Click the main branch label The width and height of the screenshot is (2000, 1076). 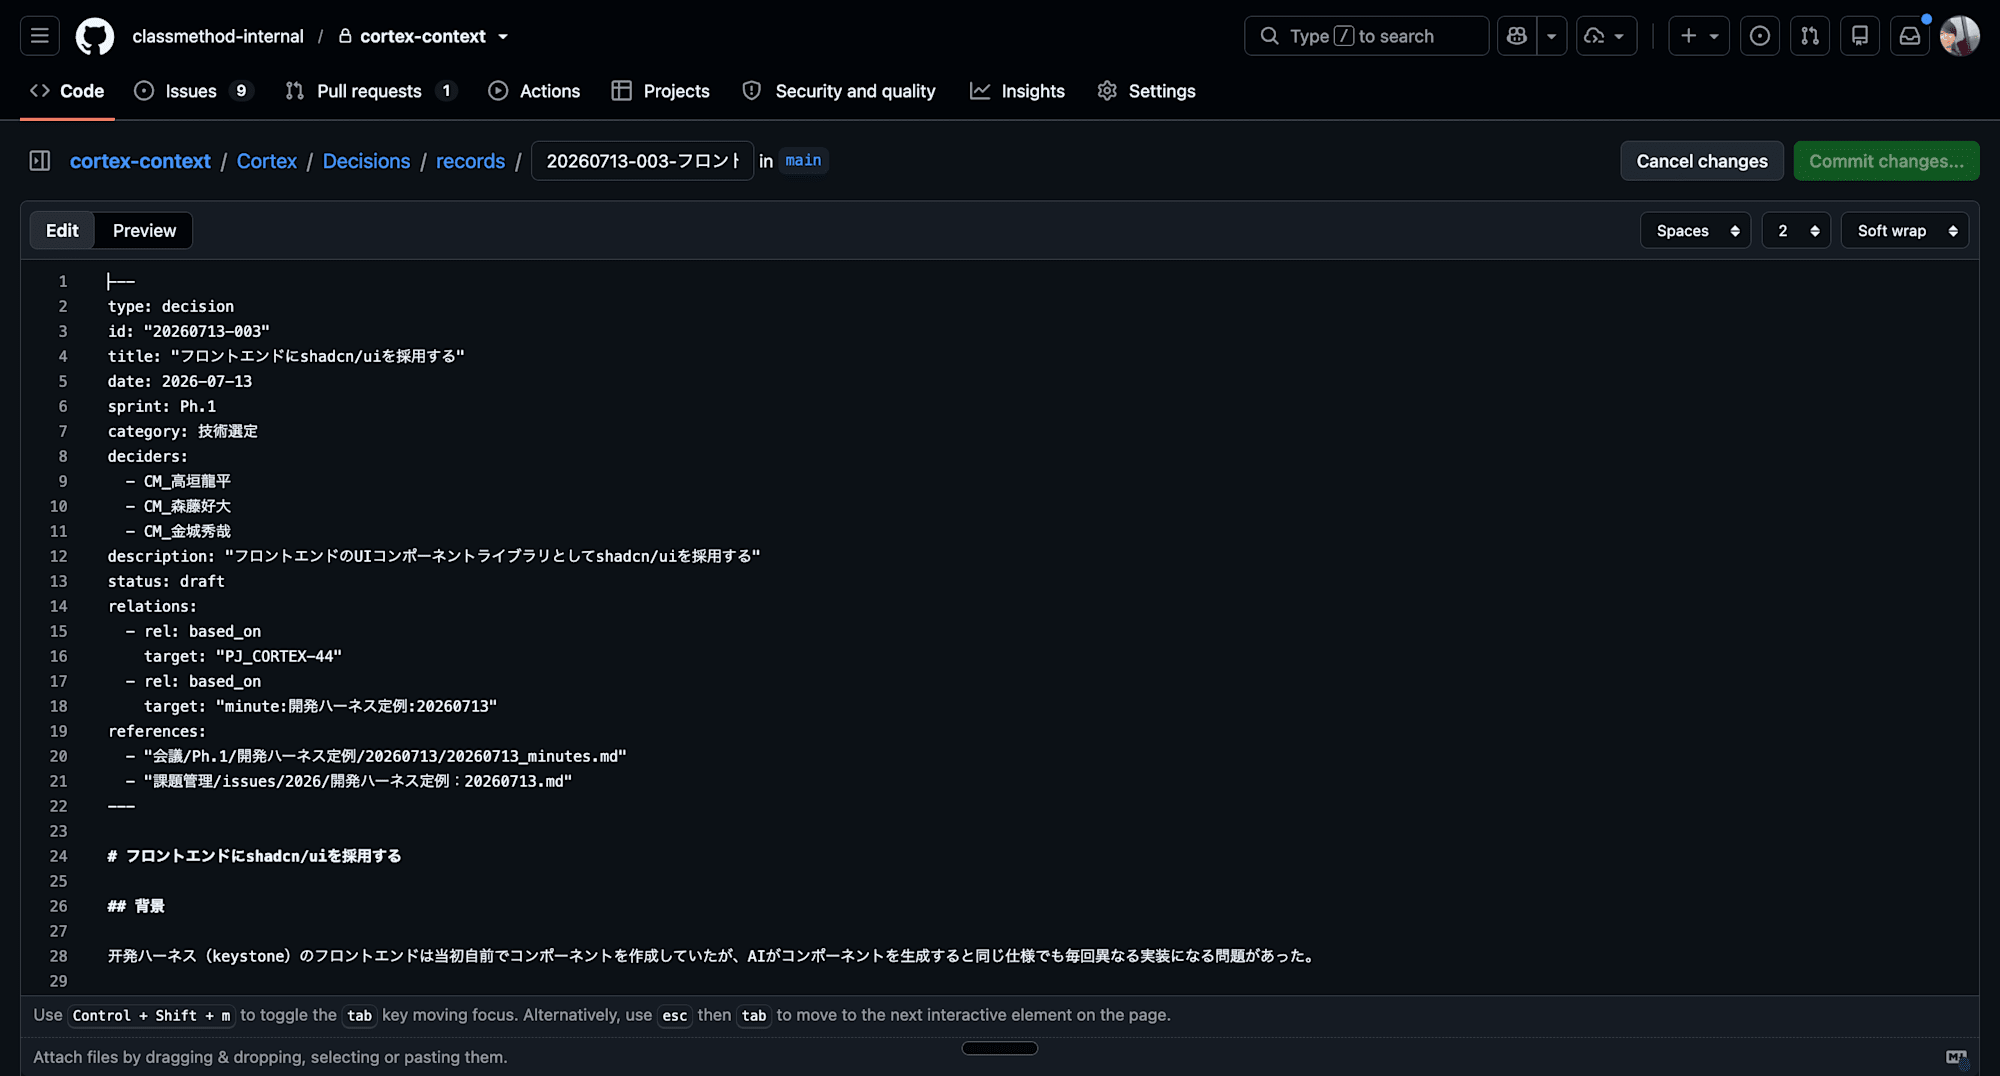tap(803, 160)
